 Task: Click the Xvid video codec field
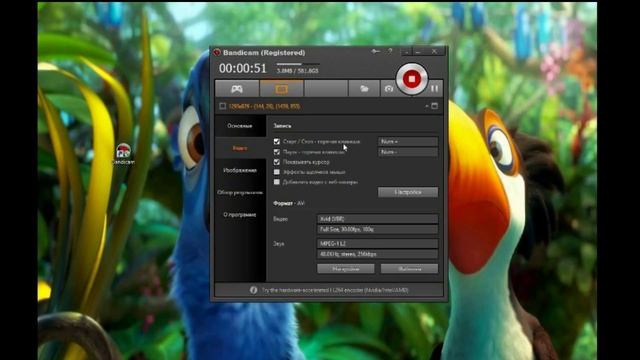[x=377, y=219]
